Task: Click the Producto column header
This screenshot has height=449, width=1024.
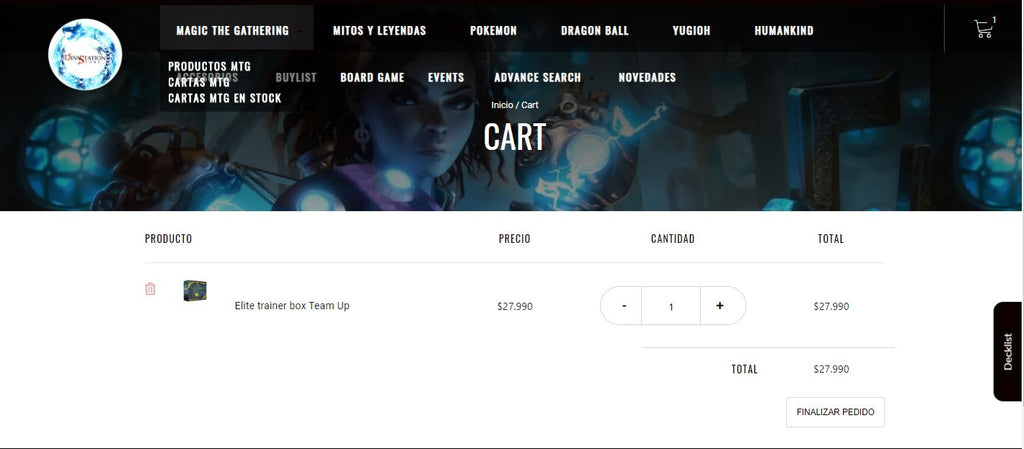Action: pyautogui.click(x=168, y=238)
